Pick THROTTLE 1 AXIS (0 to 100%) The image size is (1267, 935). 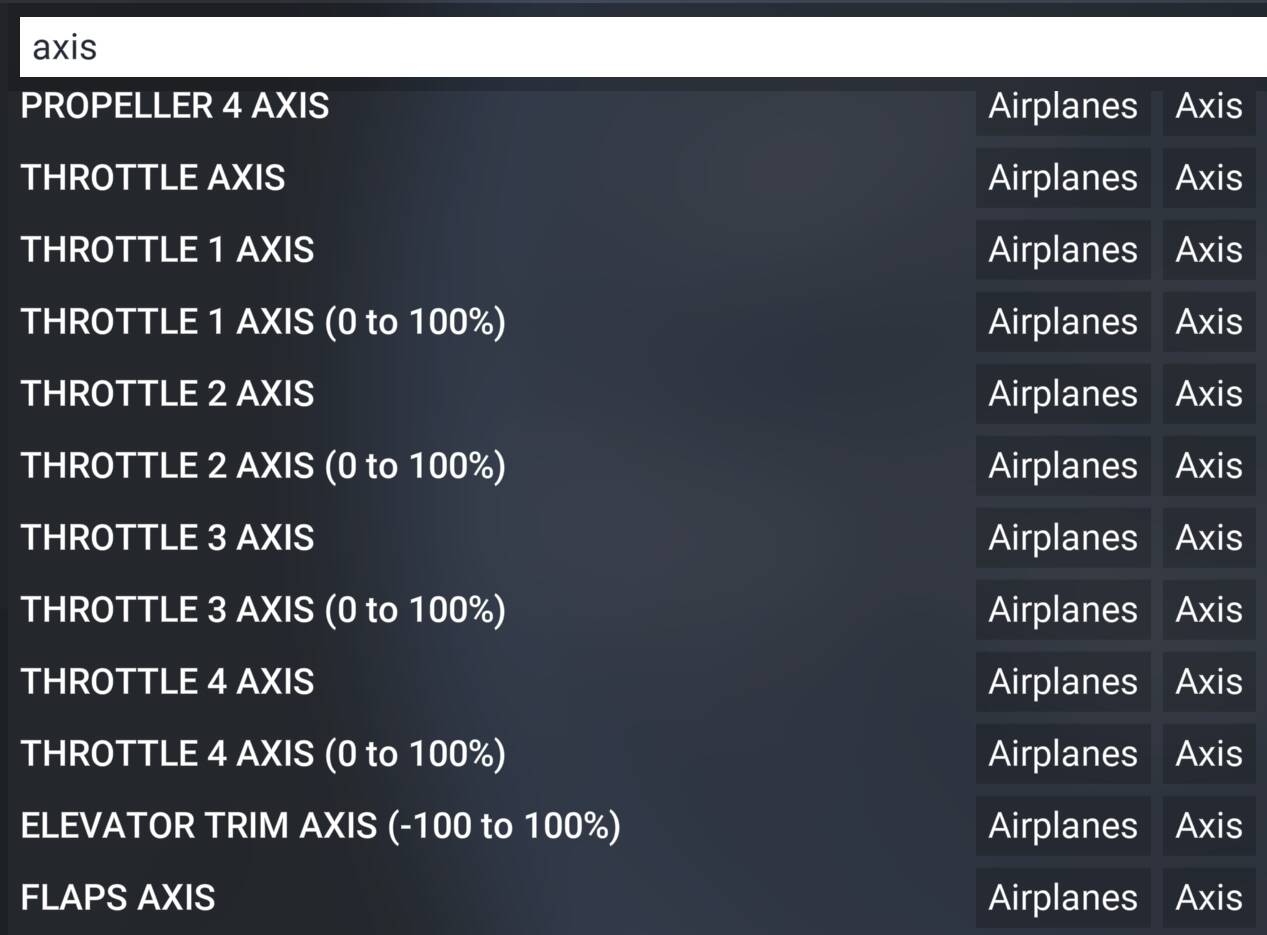[x=263, y=322]
